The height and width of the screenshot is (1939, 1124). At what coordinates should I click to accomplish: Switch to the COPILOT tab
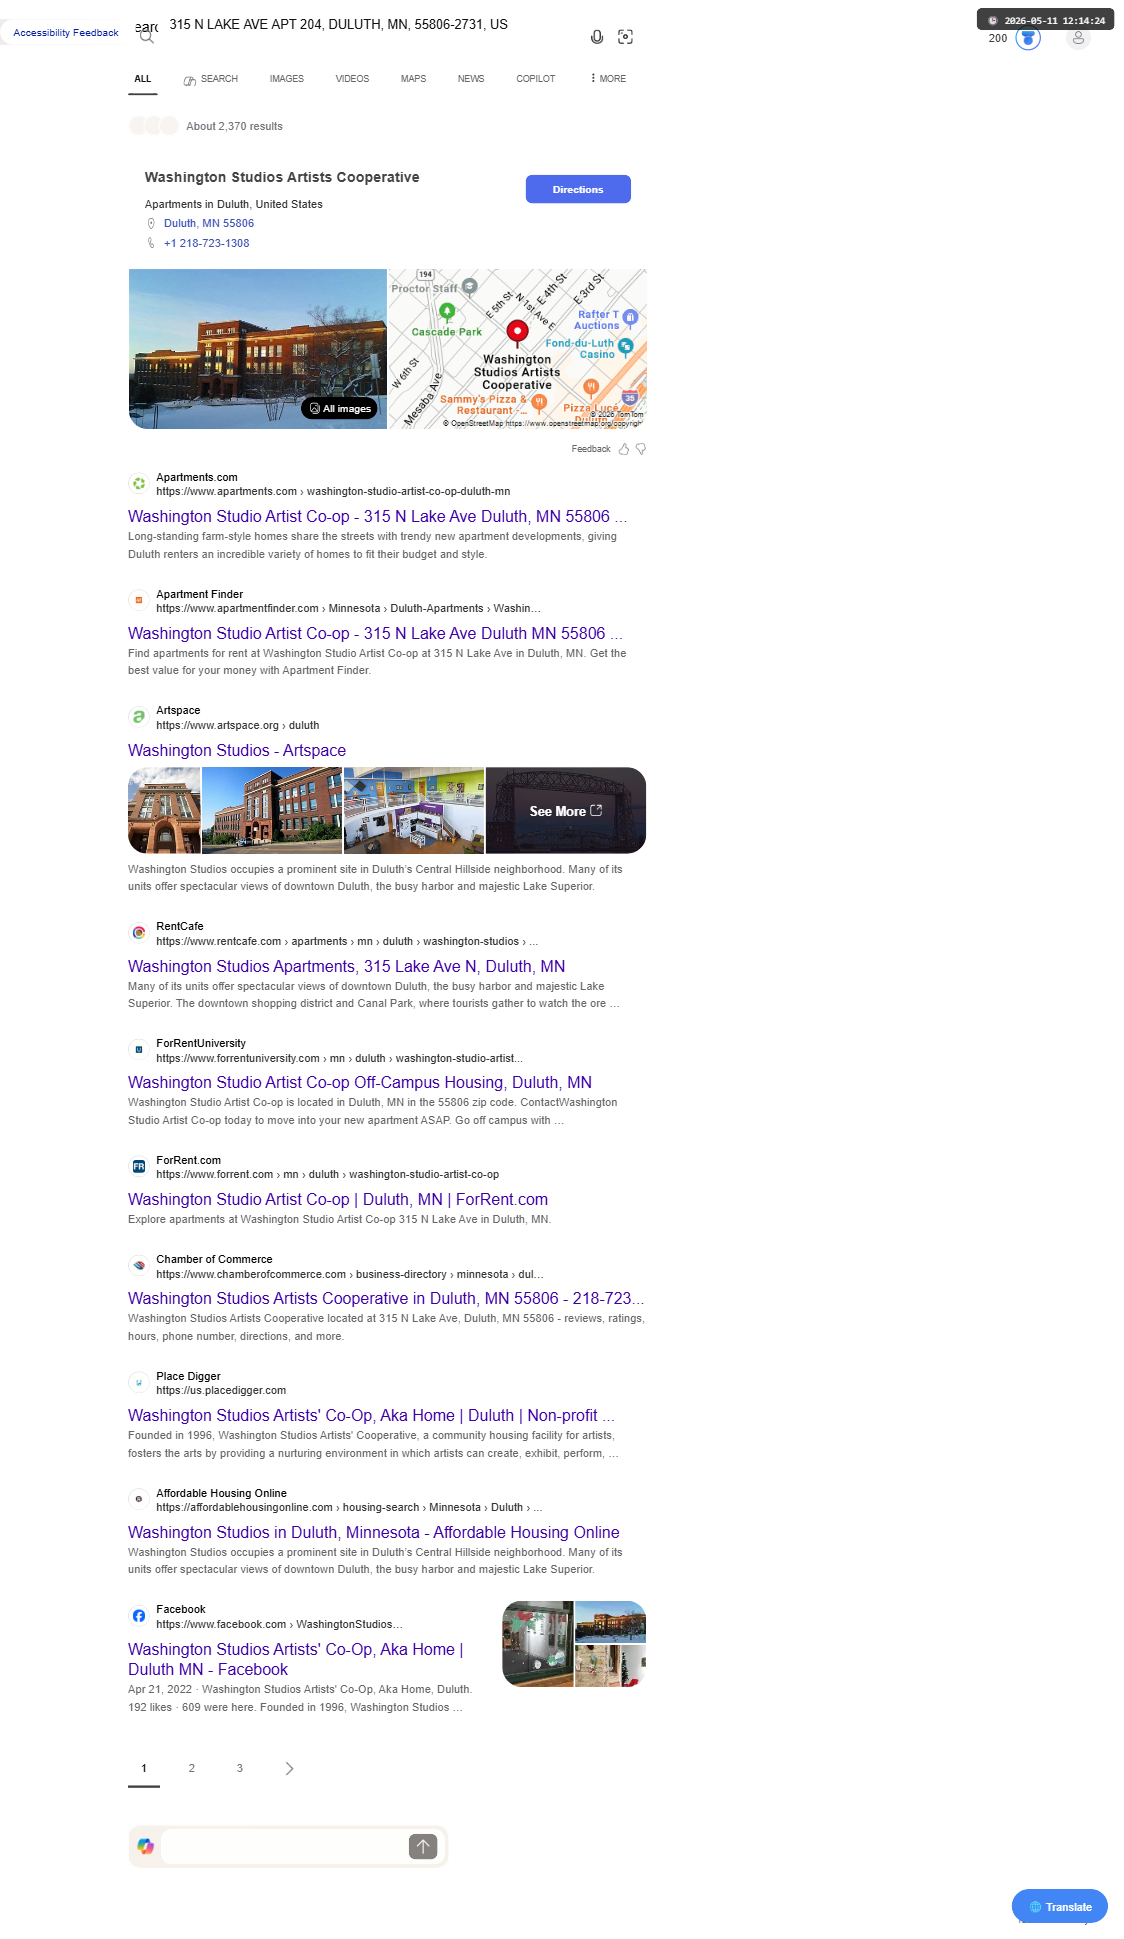[536, 79]
